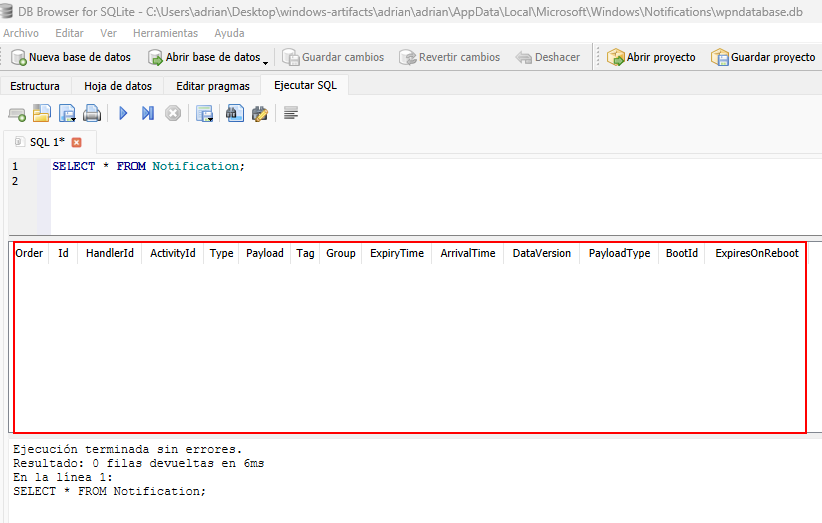Open the Archivo menu
The width and height of the screenshot is (822, 523).
coord(21,33)
